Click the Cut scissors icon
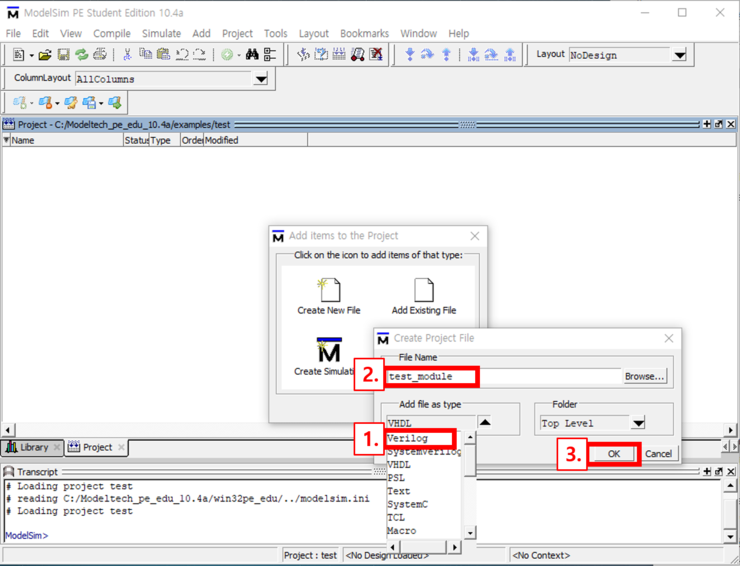This screenshot has width=740, height=566. point(127,55)
